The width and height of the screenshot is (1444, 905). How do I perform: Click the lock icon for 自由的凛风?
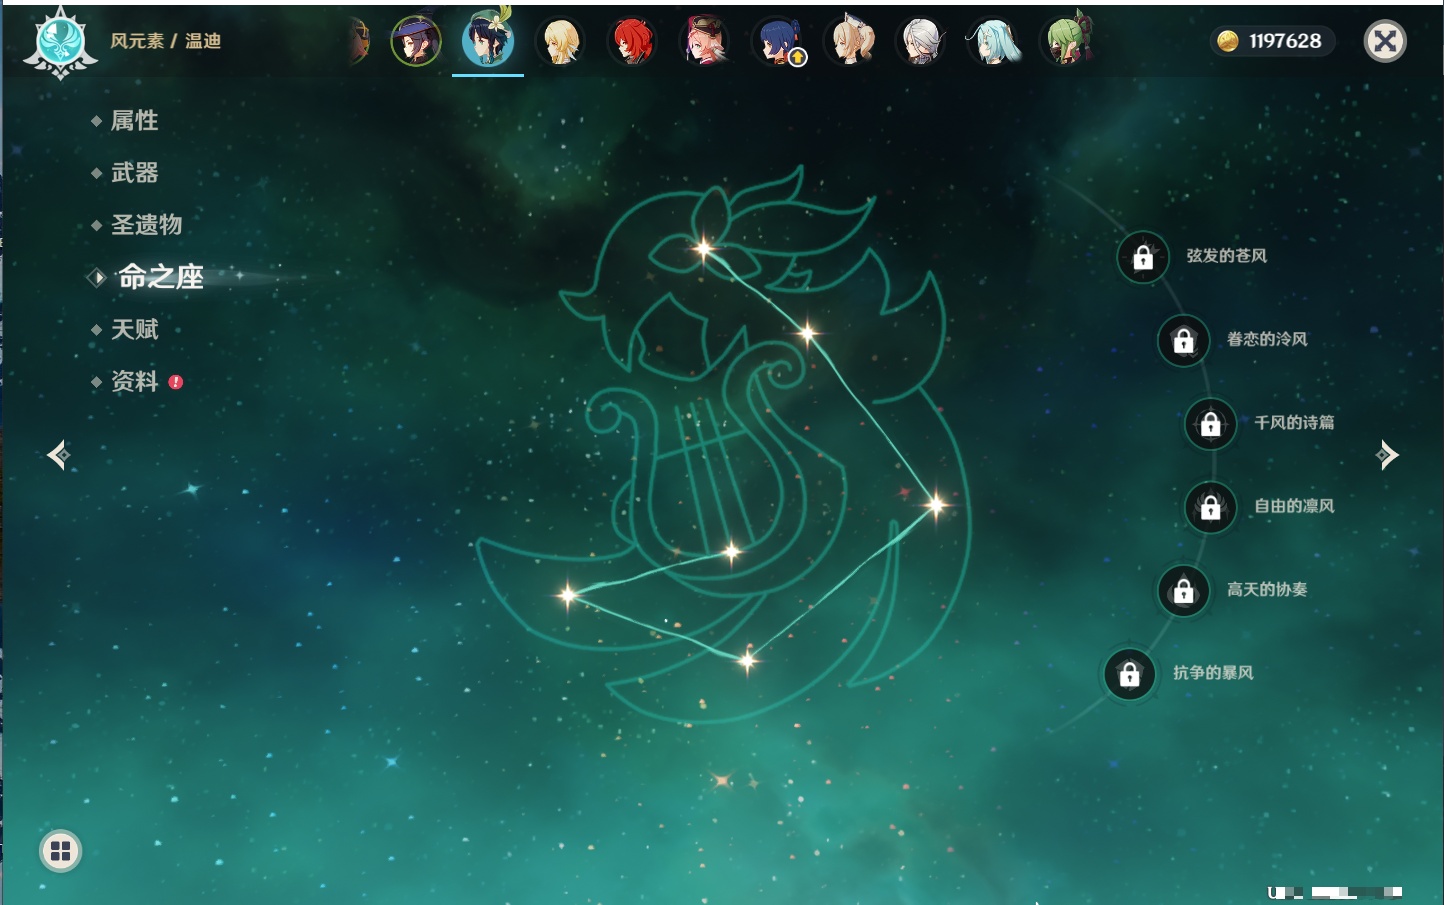pos(1211,508)
